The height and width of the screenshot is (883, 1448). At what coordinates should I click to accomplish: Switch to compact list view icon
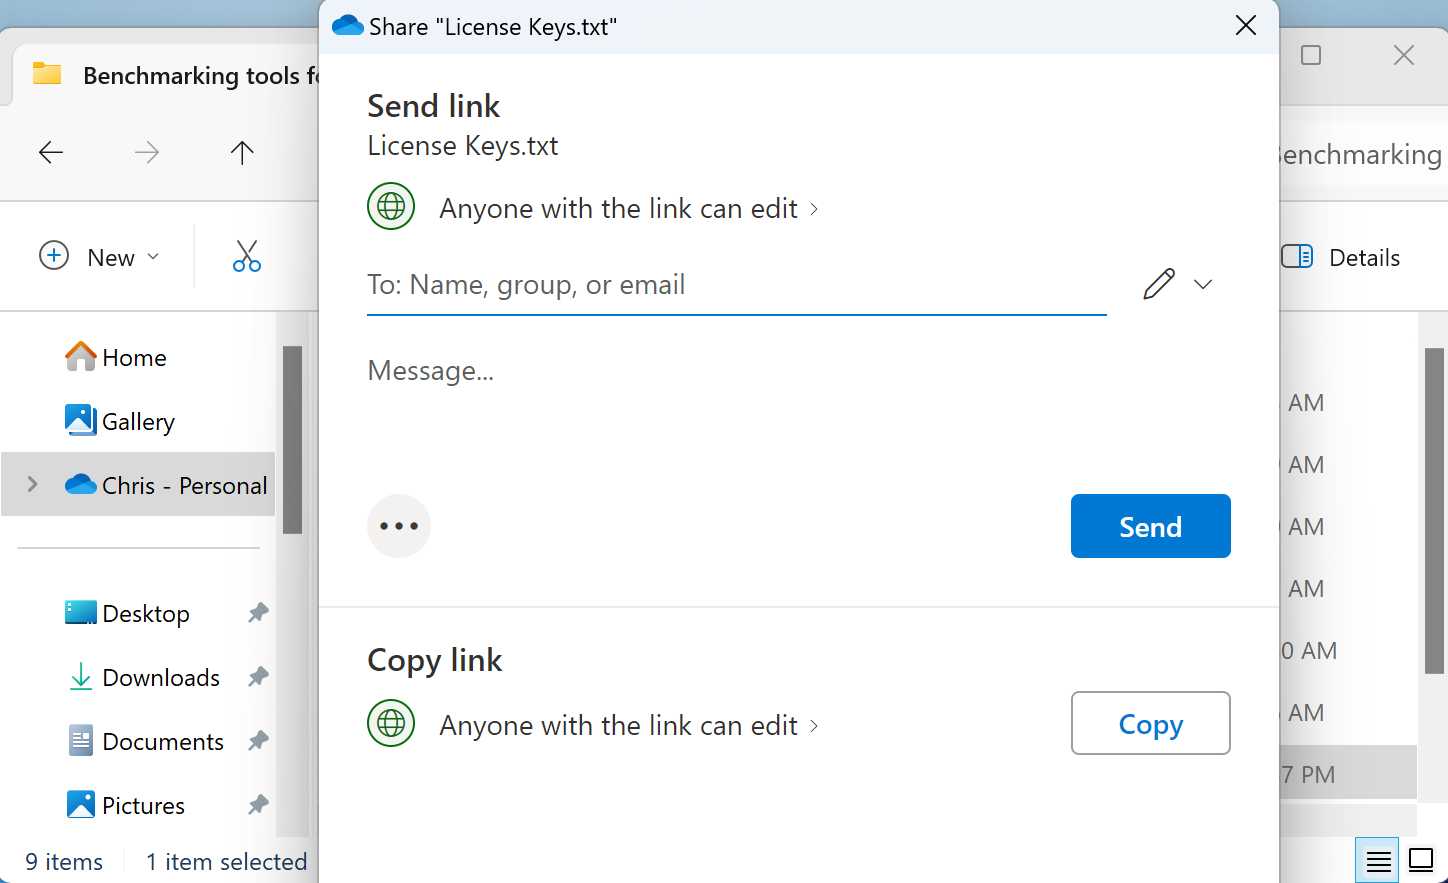pyautogui.click(x=1377, y=859)
